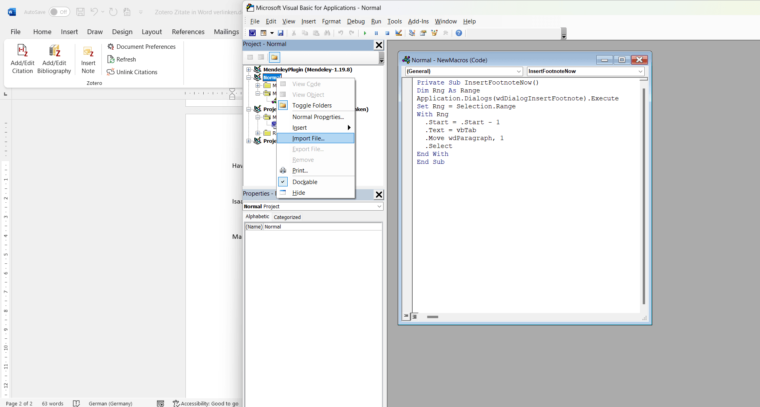The image size is (760, 407).
Task: Click the Properties Window toolbar icon
Action: (x=423, y=33)
